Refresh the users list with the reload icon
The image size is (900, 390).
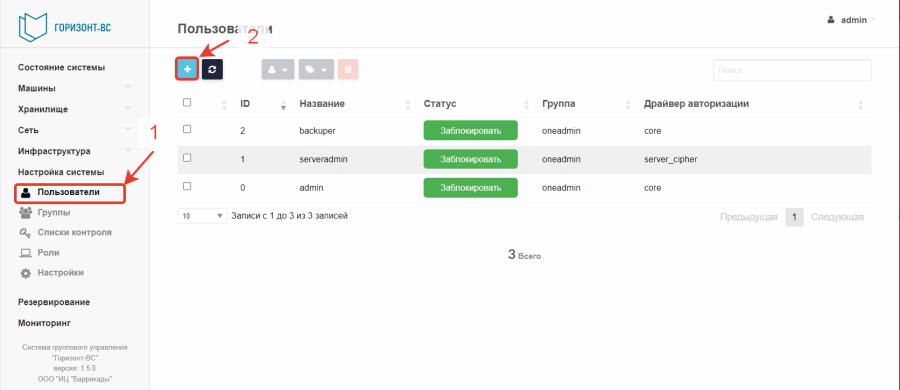(212, 69)
